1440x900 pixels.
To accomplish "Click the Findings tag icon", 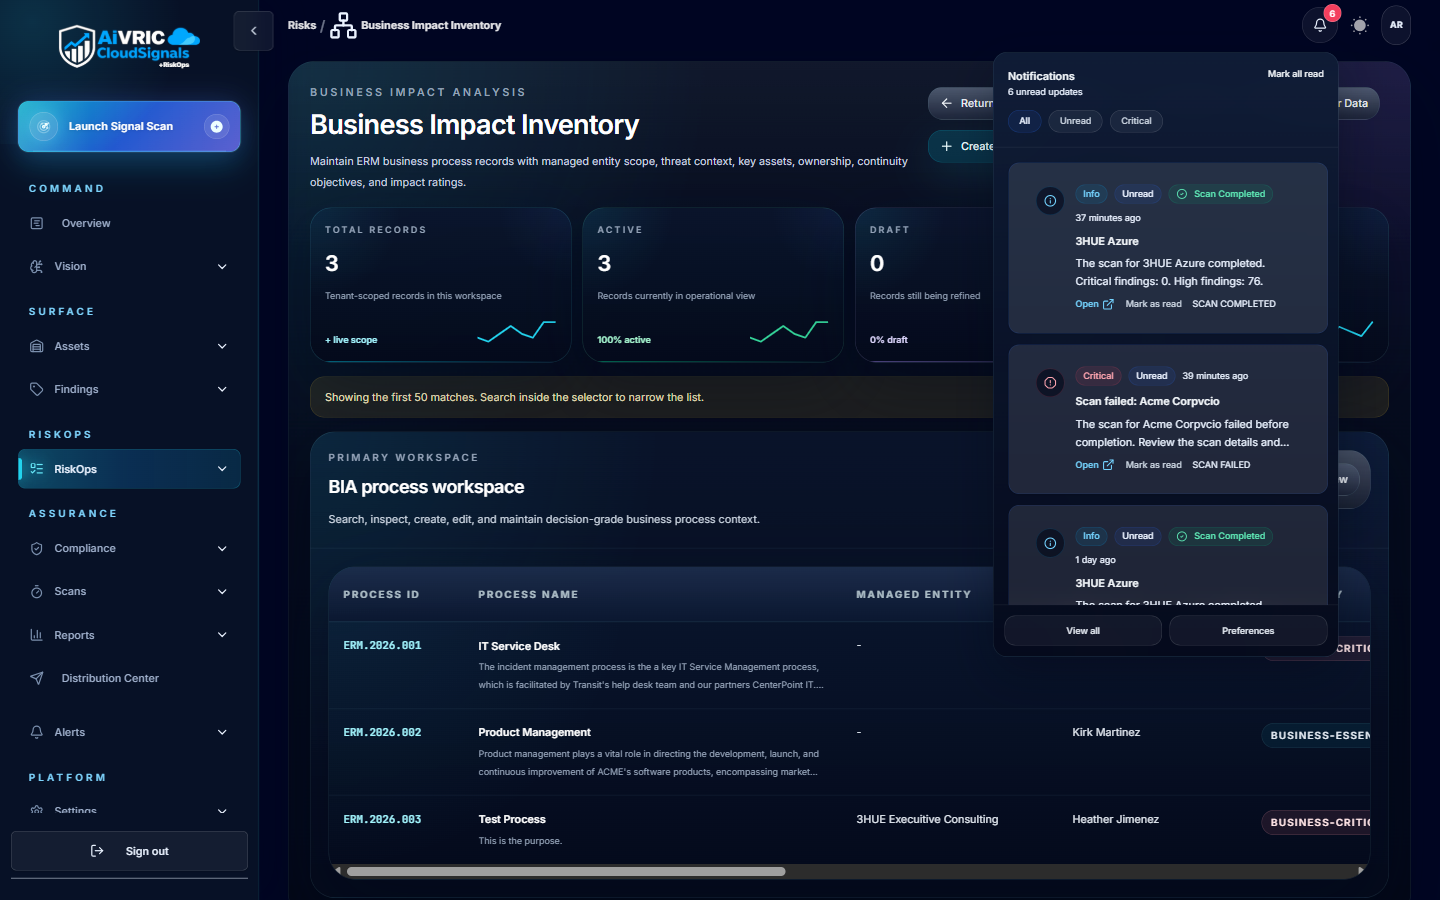I will pos(37,389).
